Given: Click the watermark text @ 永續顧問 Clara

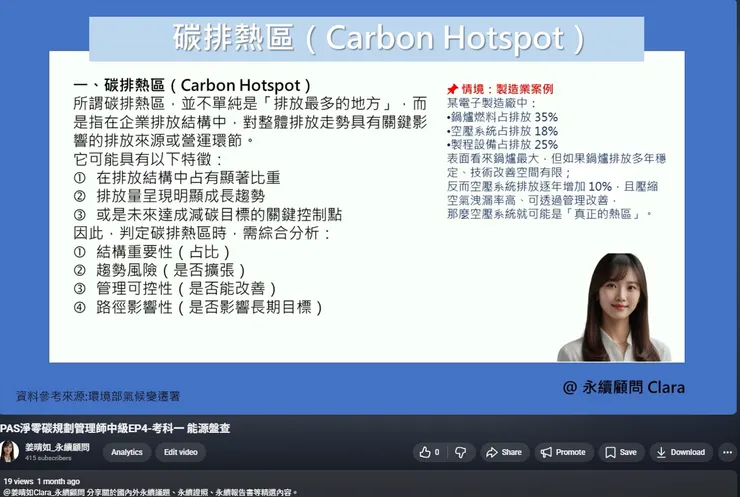Looking at the screenshot, I should [623, 387].
